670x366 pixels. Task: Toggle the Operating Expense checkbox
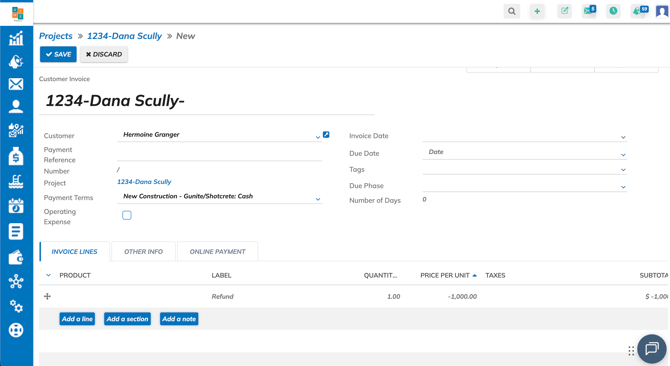[x=127, y=215]
